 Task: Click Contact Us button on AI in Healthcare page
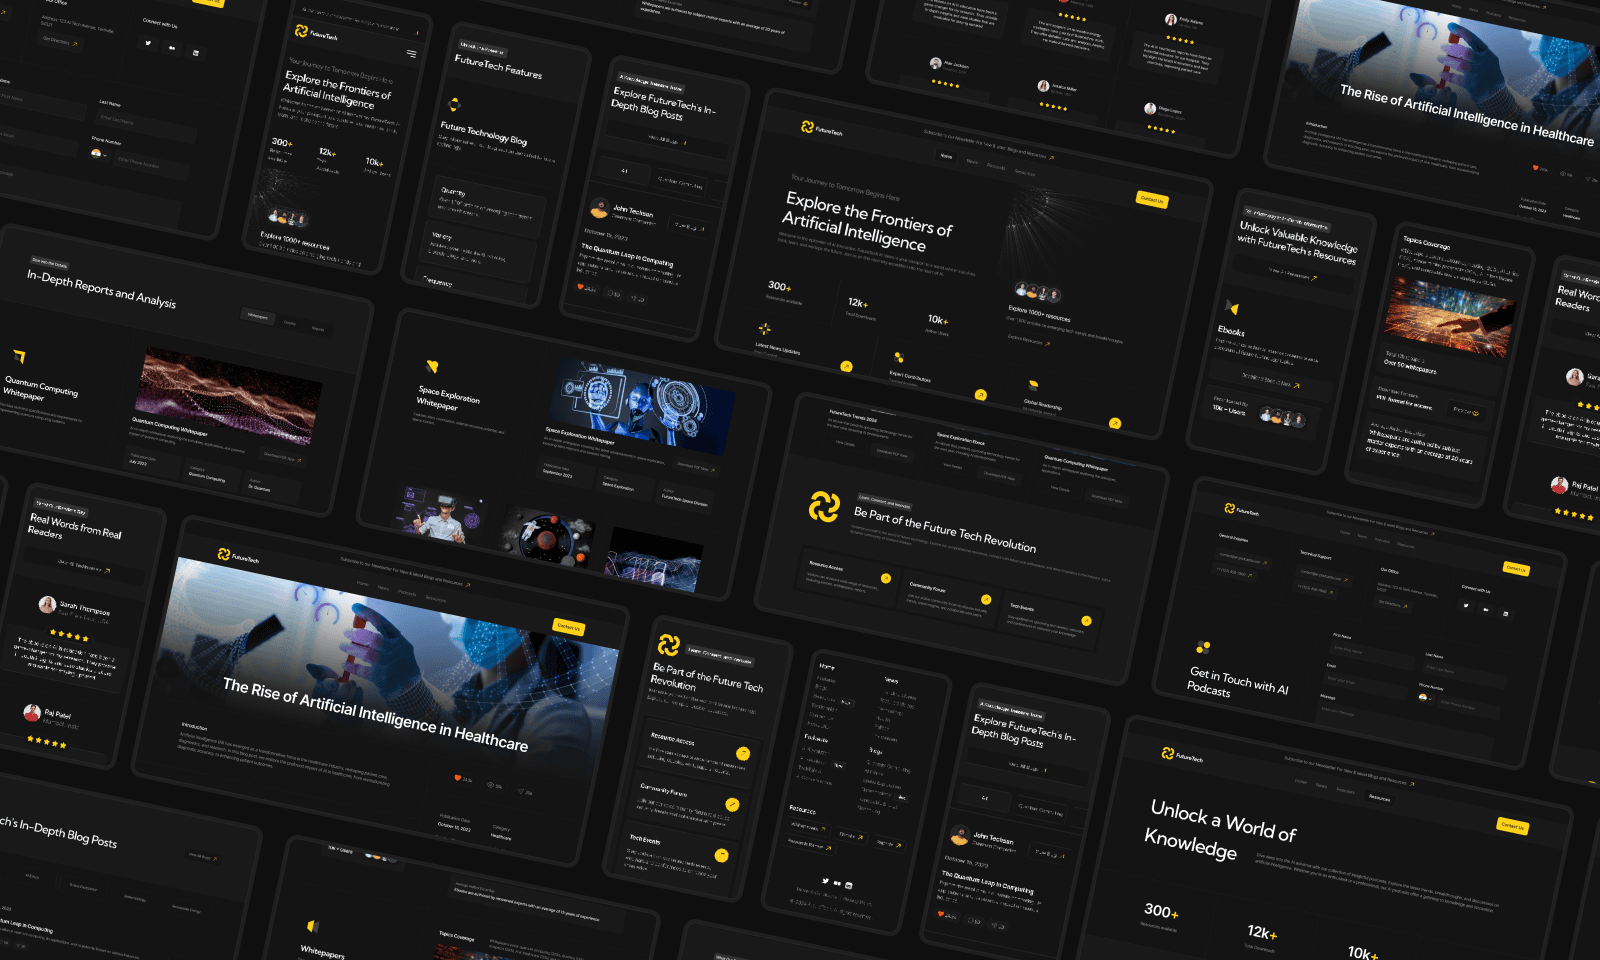(568, 627)
